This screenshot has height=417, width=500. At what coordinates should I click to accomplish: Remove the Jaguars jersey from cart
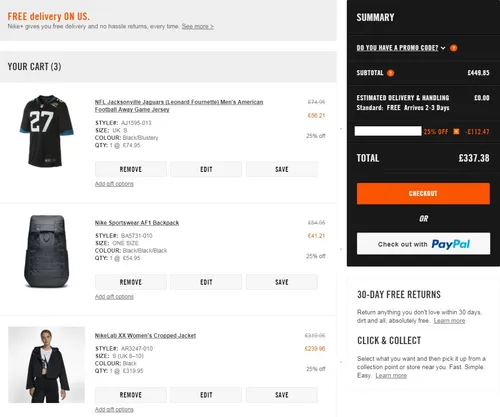point(131,169)
